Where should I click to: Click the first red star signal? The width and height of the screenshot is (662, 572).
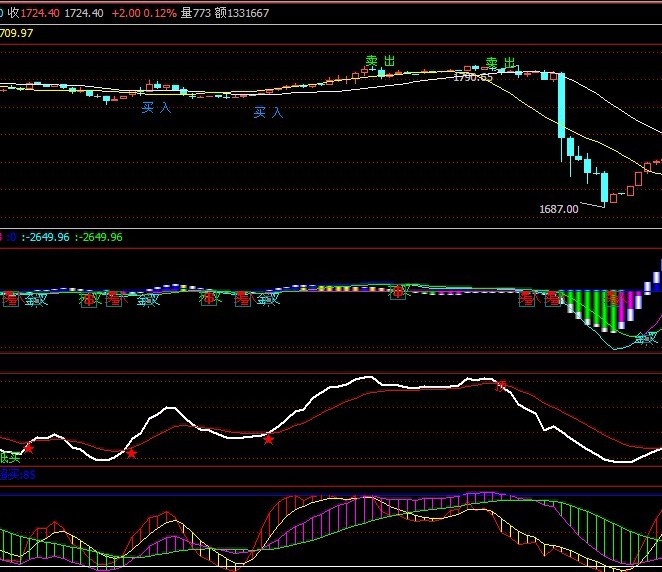(28, 448)
